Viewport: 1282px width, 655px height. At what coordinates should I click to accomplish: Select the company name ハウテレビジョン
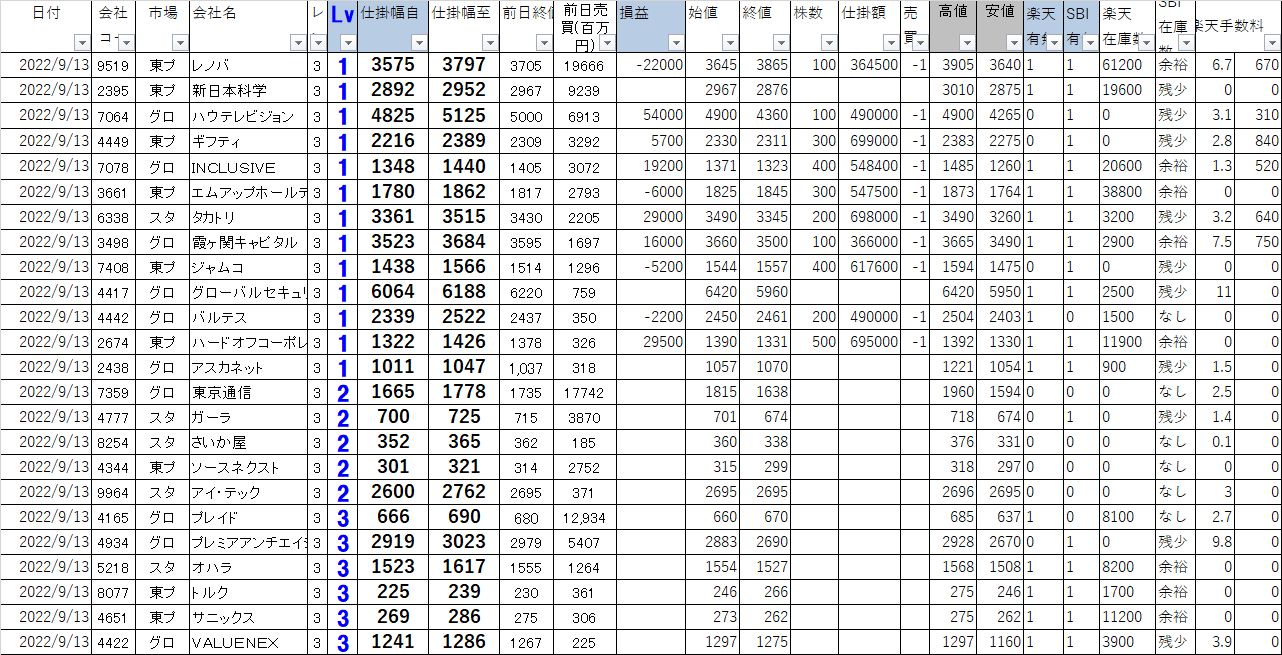[x=244, y=115]
